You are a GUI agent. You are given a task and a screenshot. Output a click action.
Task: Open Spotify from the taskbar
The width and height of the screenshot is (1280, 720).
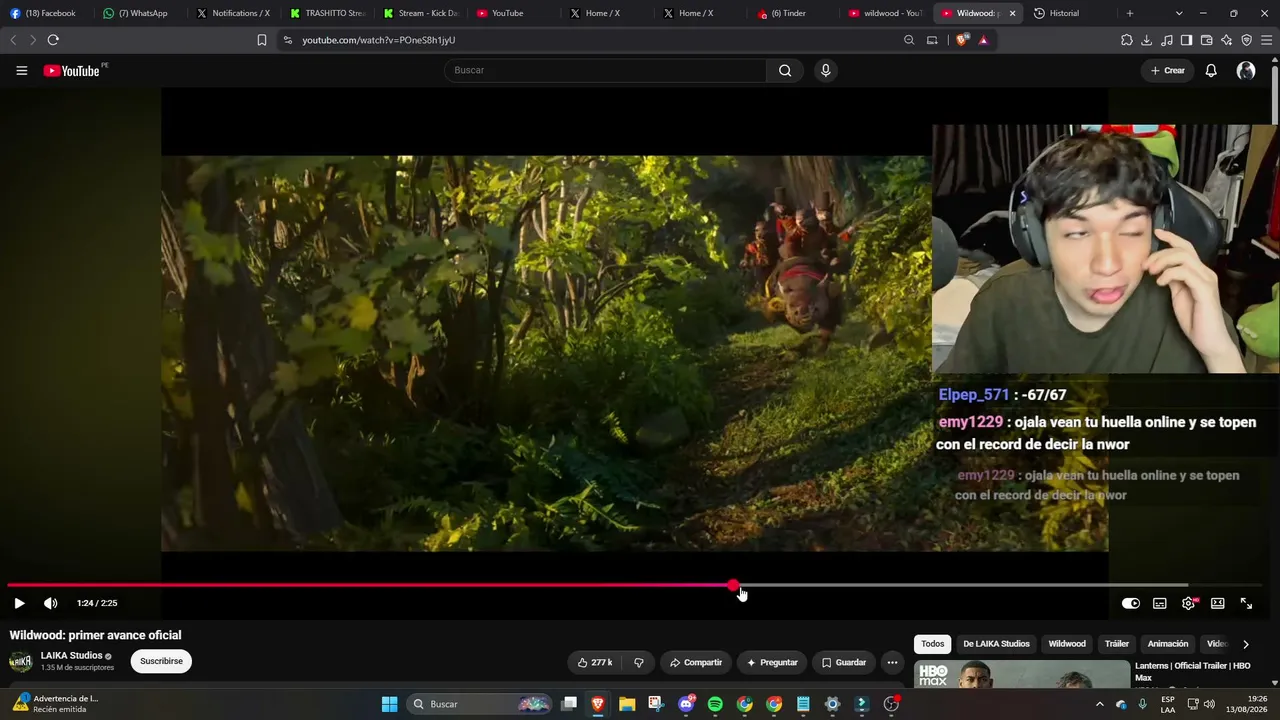(x=715, y=704)
